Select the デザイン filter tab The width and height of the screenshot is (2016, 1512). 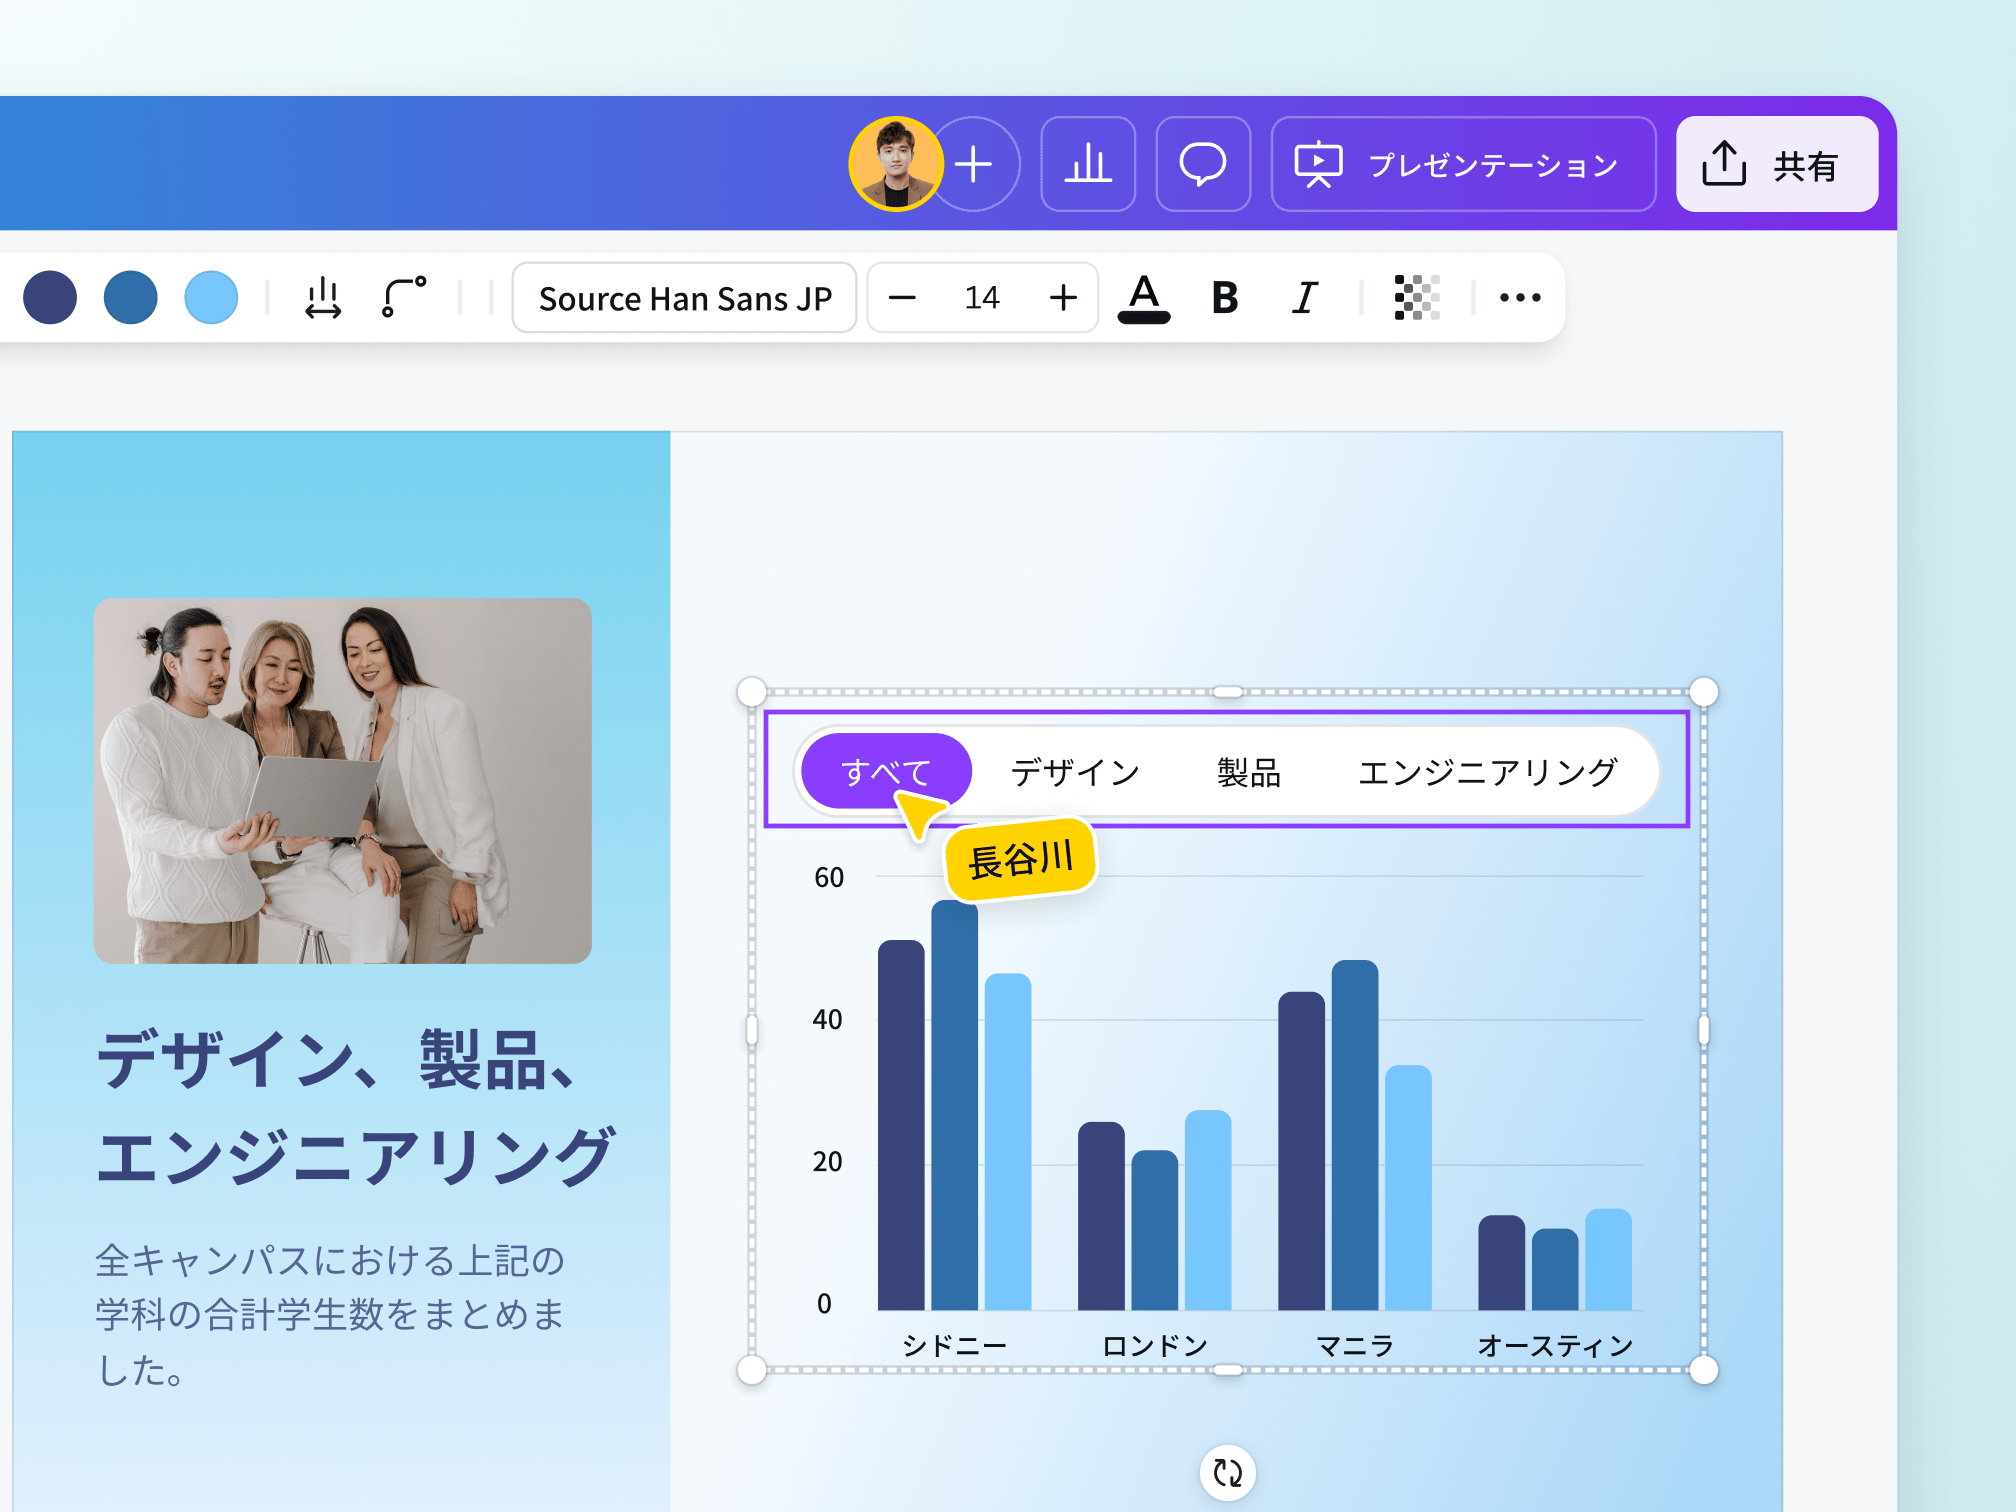[1075, 772]
